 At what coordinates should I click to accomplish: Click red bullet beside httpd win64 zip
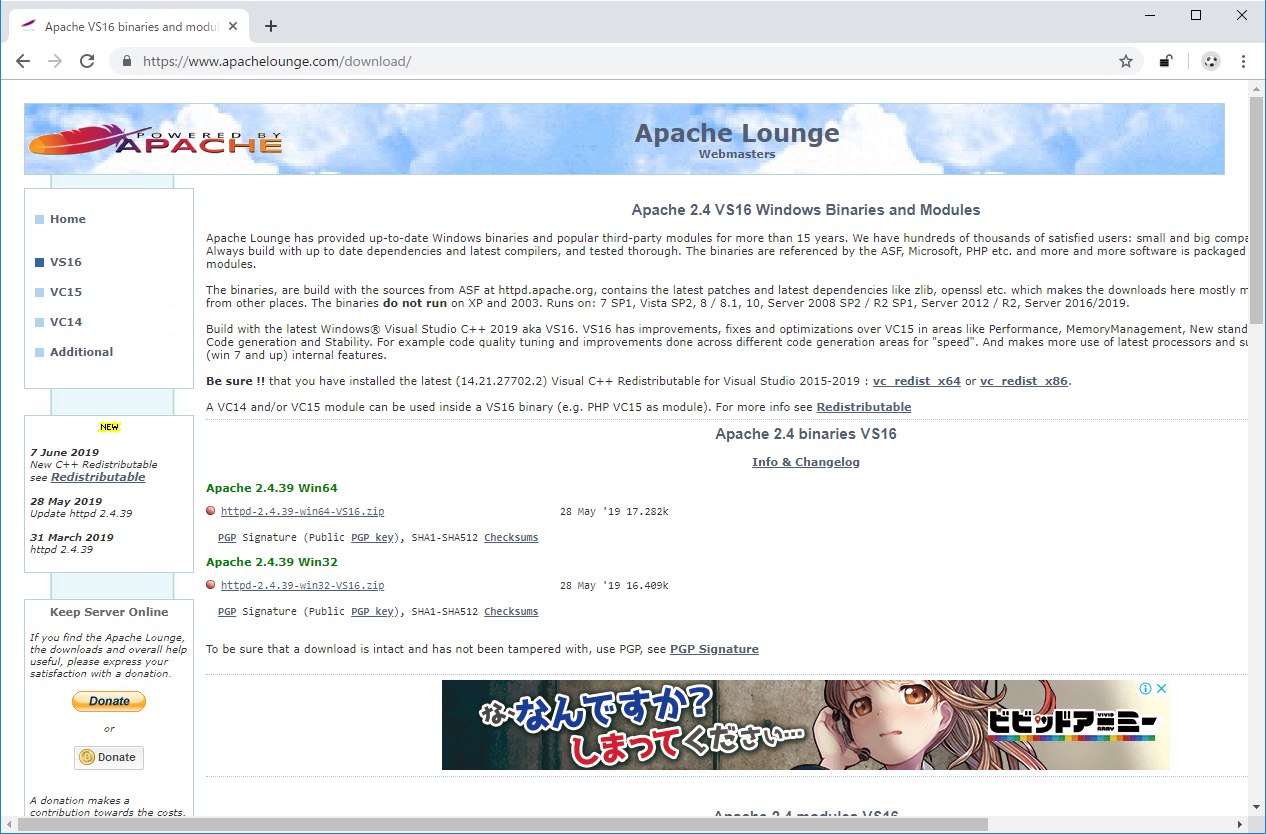tap(211, 511)
